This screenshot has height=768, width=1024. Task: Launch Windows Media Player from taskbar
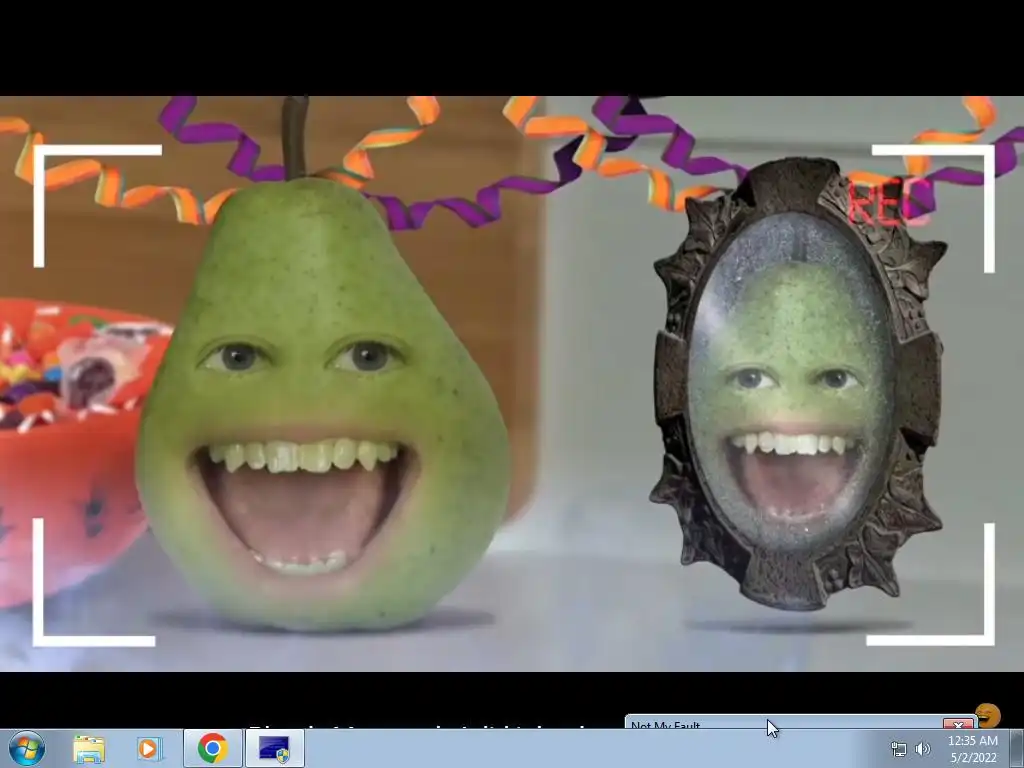click(x=150, y=748)
